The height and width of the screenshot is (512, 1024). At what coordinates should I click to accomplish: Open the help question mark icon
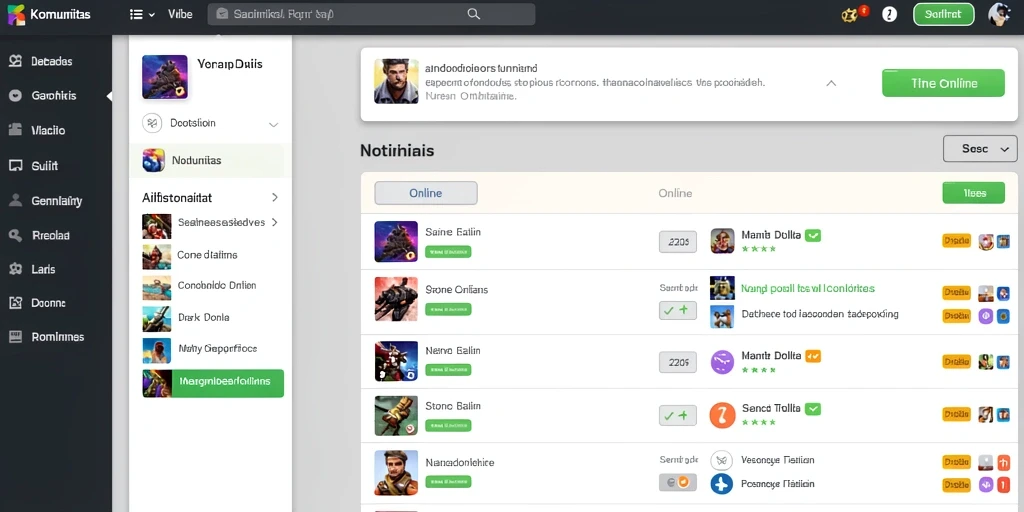click(x=889, y=14)
